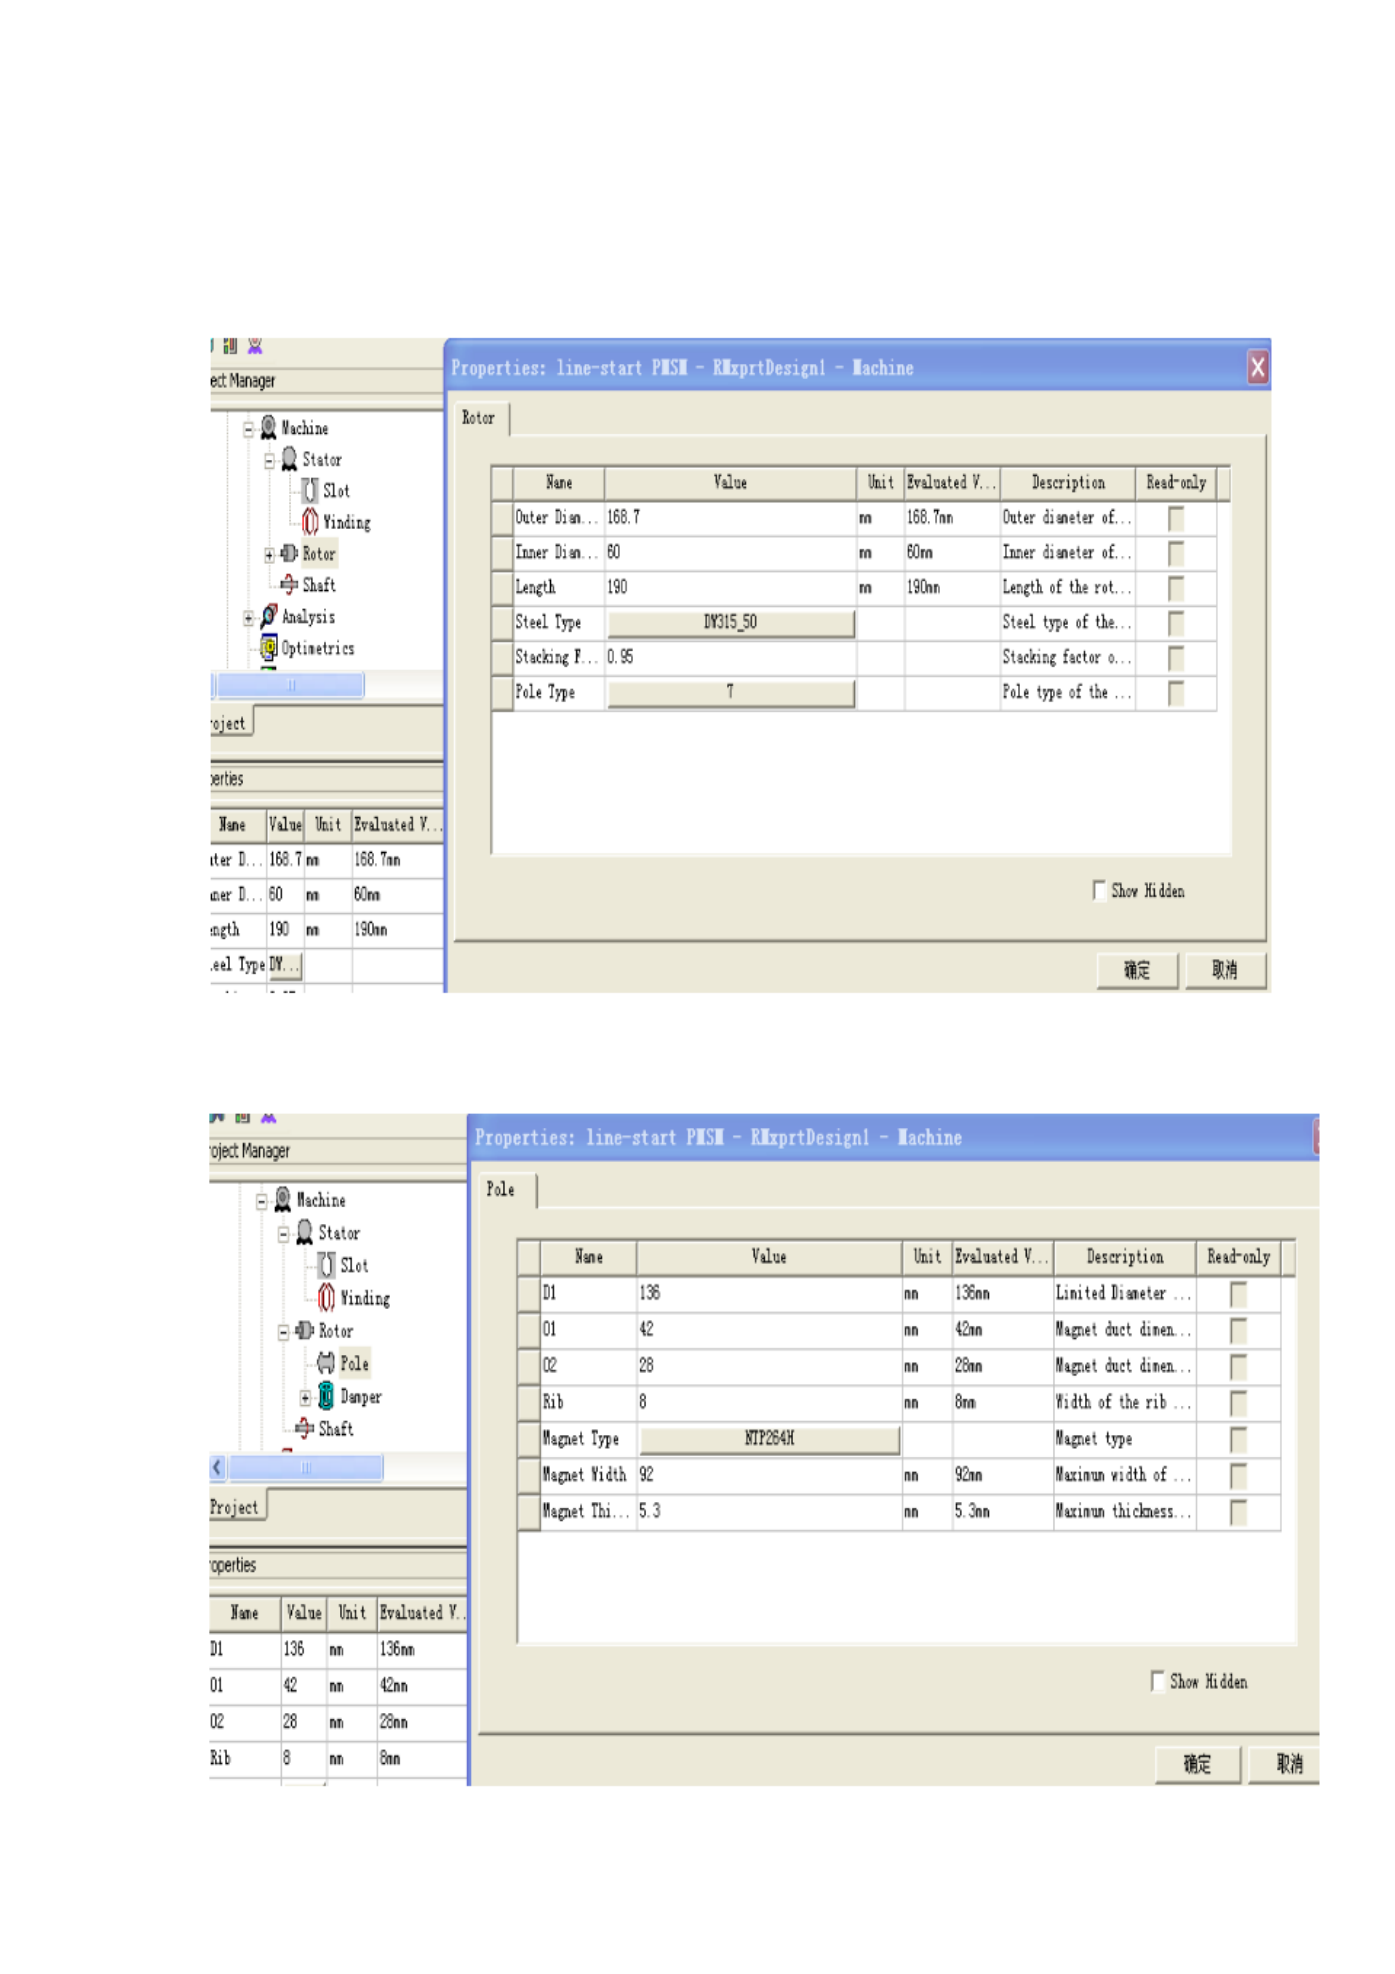The image size is (1395, 1974).
Task: Click the Optimetrics icon in upper tree
Action: [268, 648]
